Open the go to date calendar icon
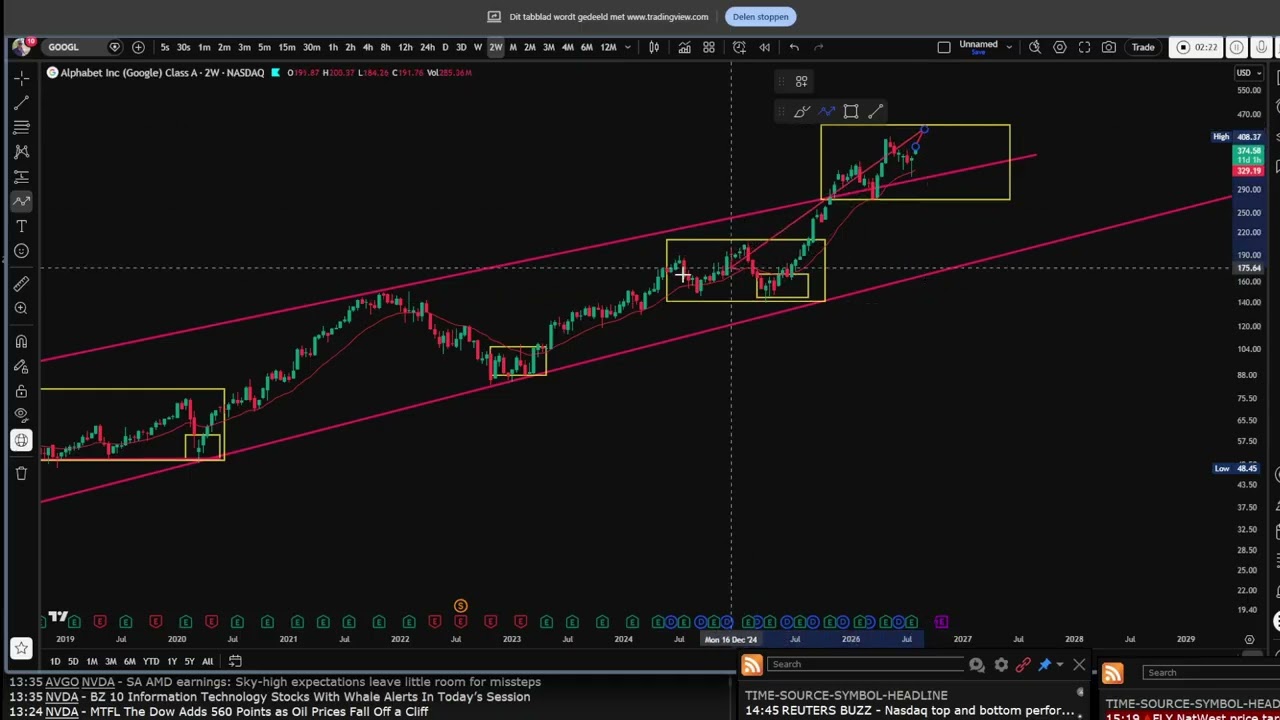The width and height of the screenshot is (1280, 720). click(235, 661)
